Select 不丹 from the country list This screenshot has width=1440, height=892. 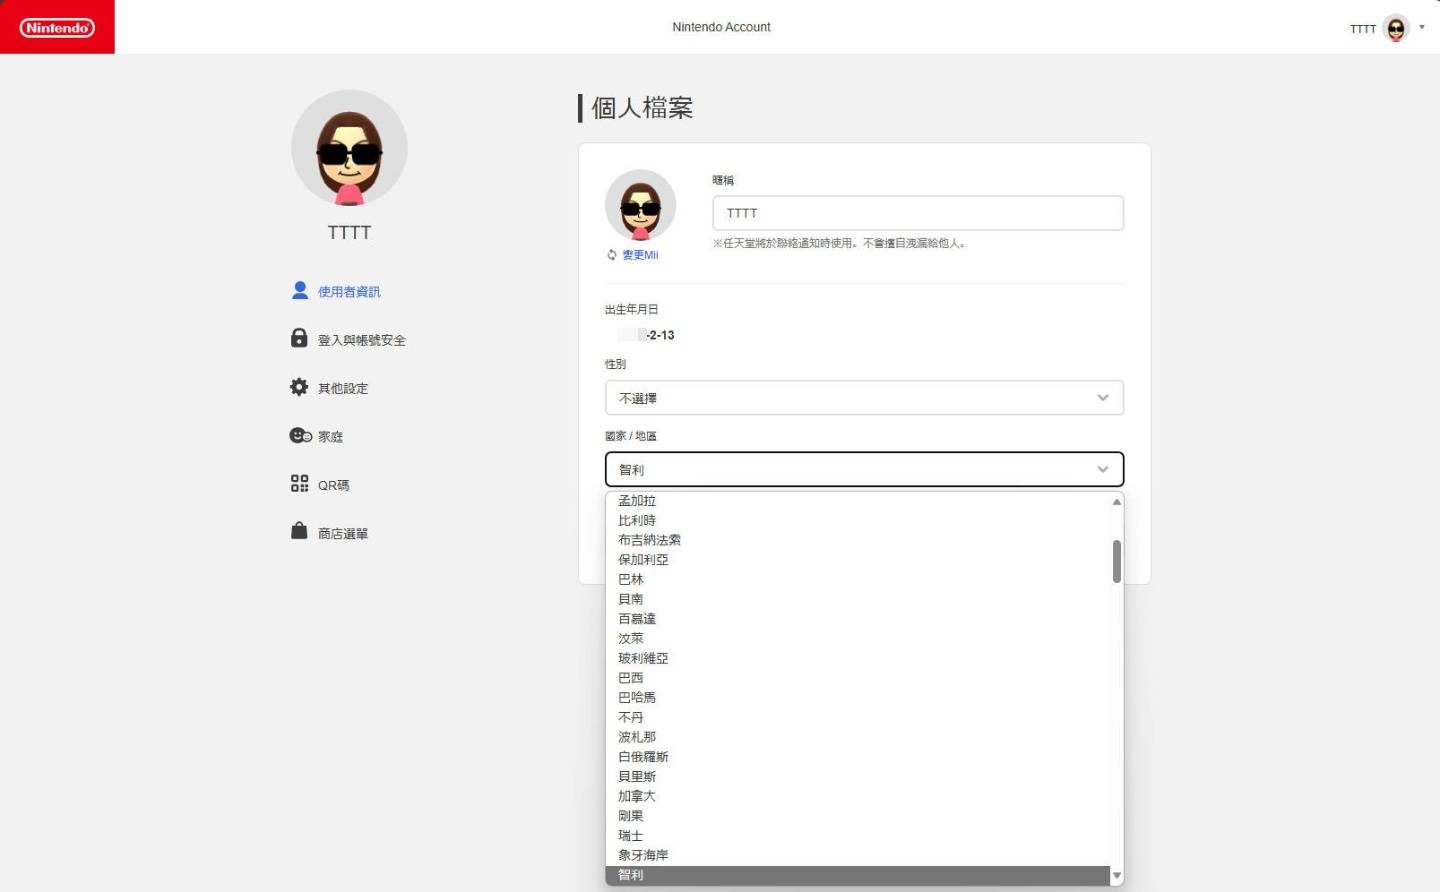tap(858, 717)
